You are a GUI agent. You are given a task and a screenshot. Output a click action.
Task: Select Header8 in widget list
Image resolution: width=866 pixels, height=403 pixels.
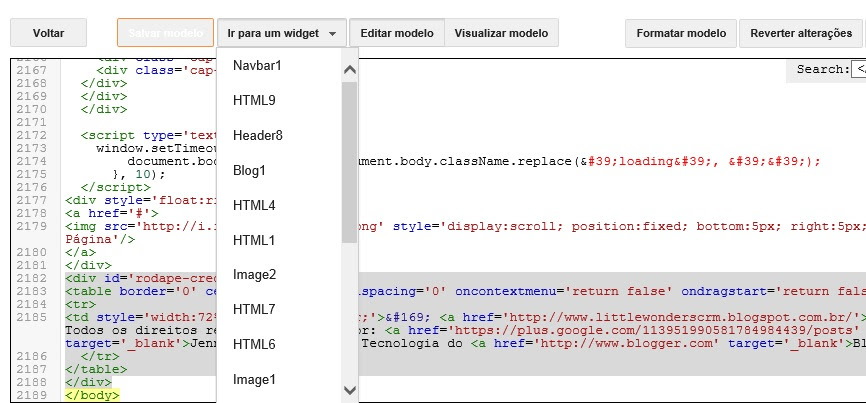(x=279, y=135)
